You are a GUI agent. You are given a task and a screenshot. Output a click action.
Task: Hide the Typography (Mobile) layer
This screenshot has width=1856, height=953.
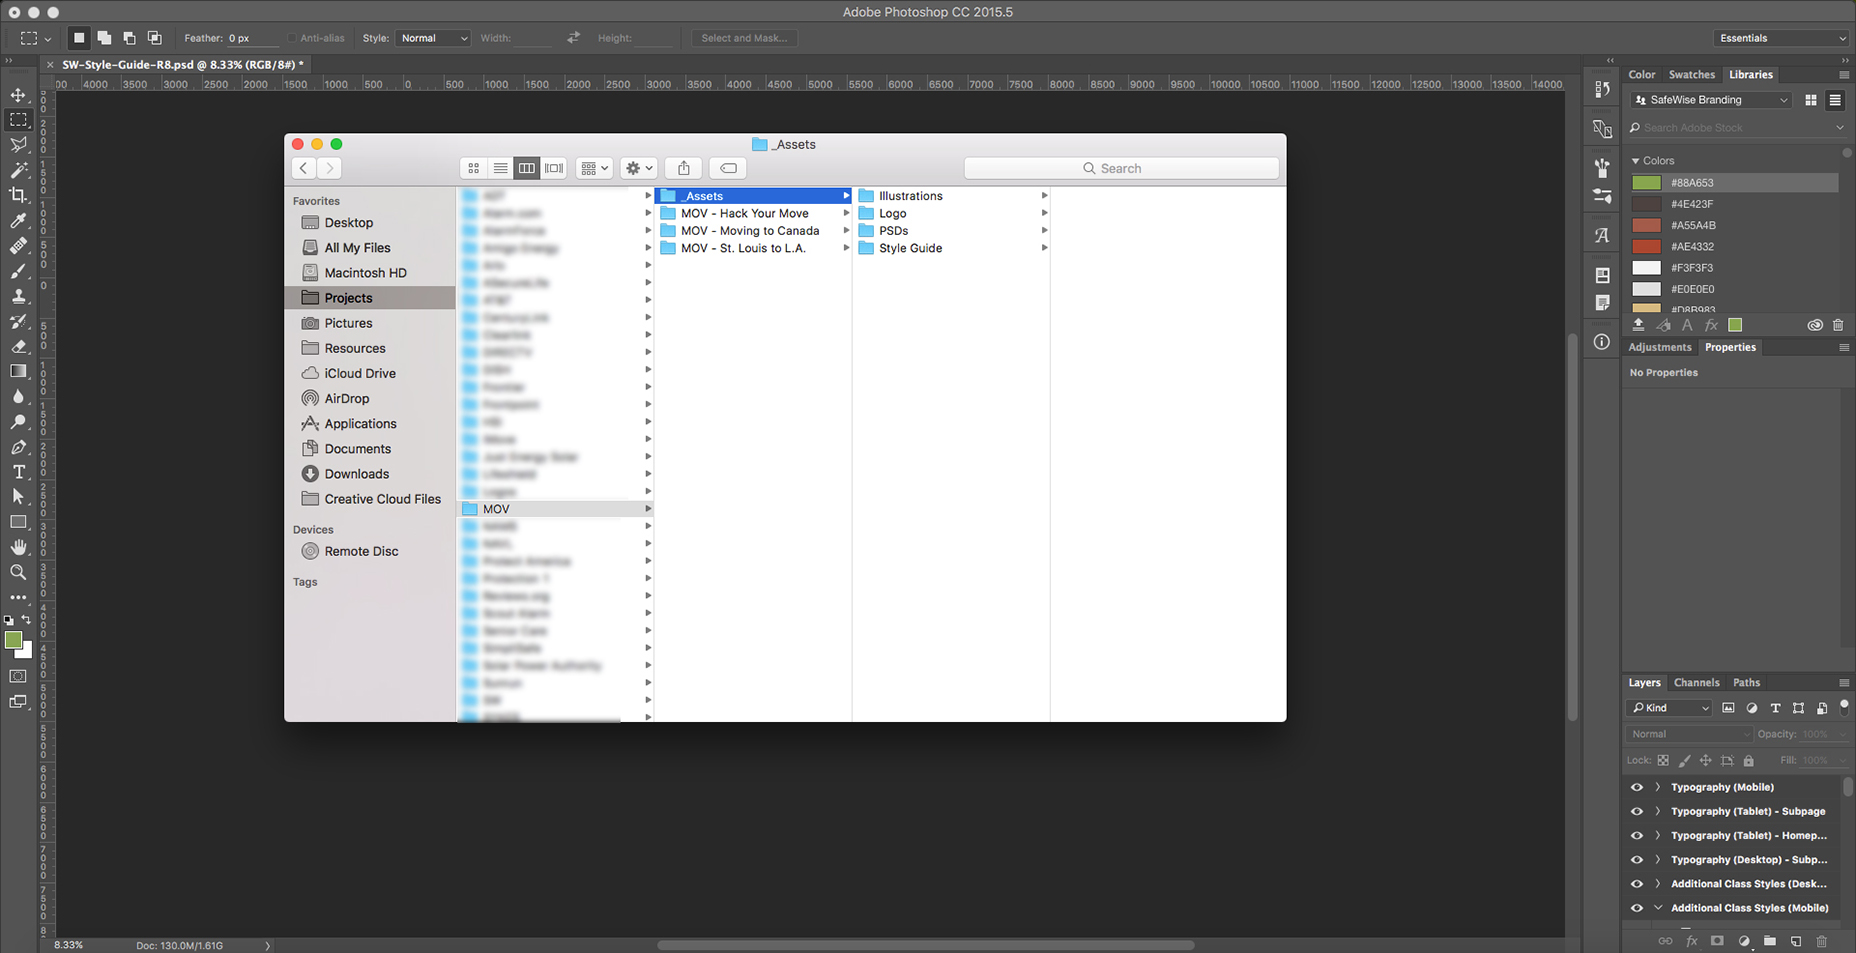pos(1637,787)
